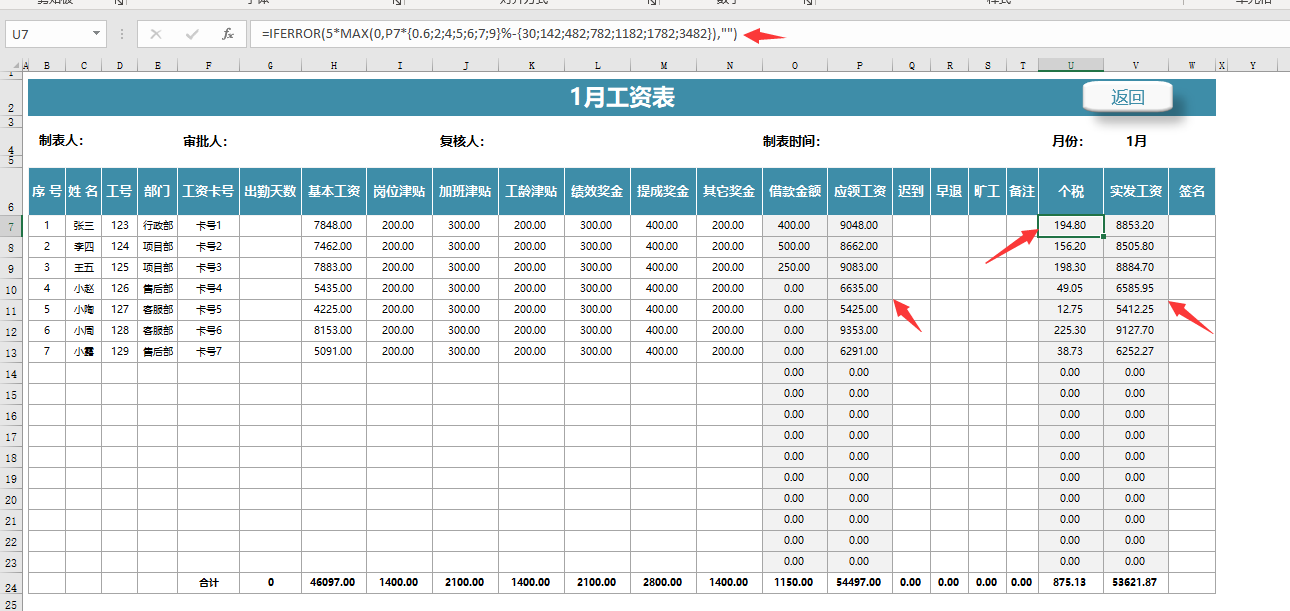Select the name cell 李四
1290x611 pixels.
coord(84,246)
